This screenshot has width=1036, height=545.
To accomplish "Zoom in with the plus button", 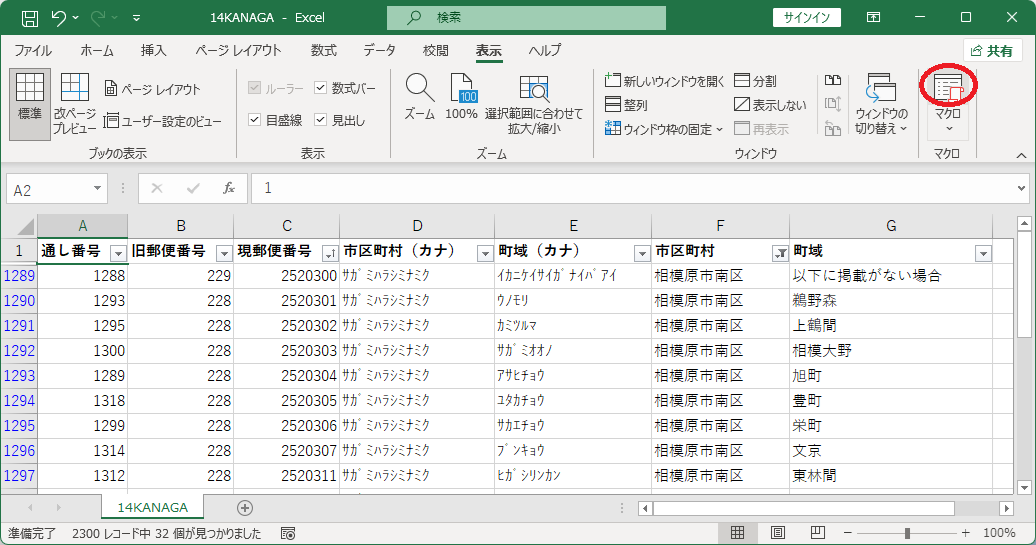I will click(x=966, y=532).
